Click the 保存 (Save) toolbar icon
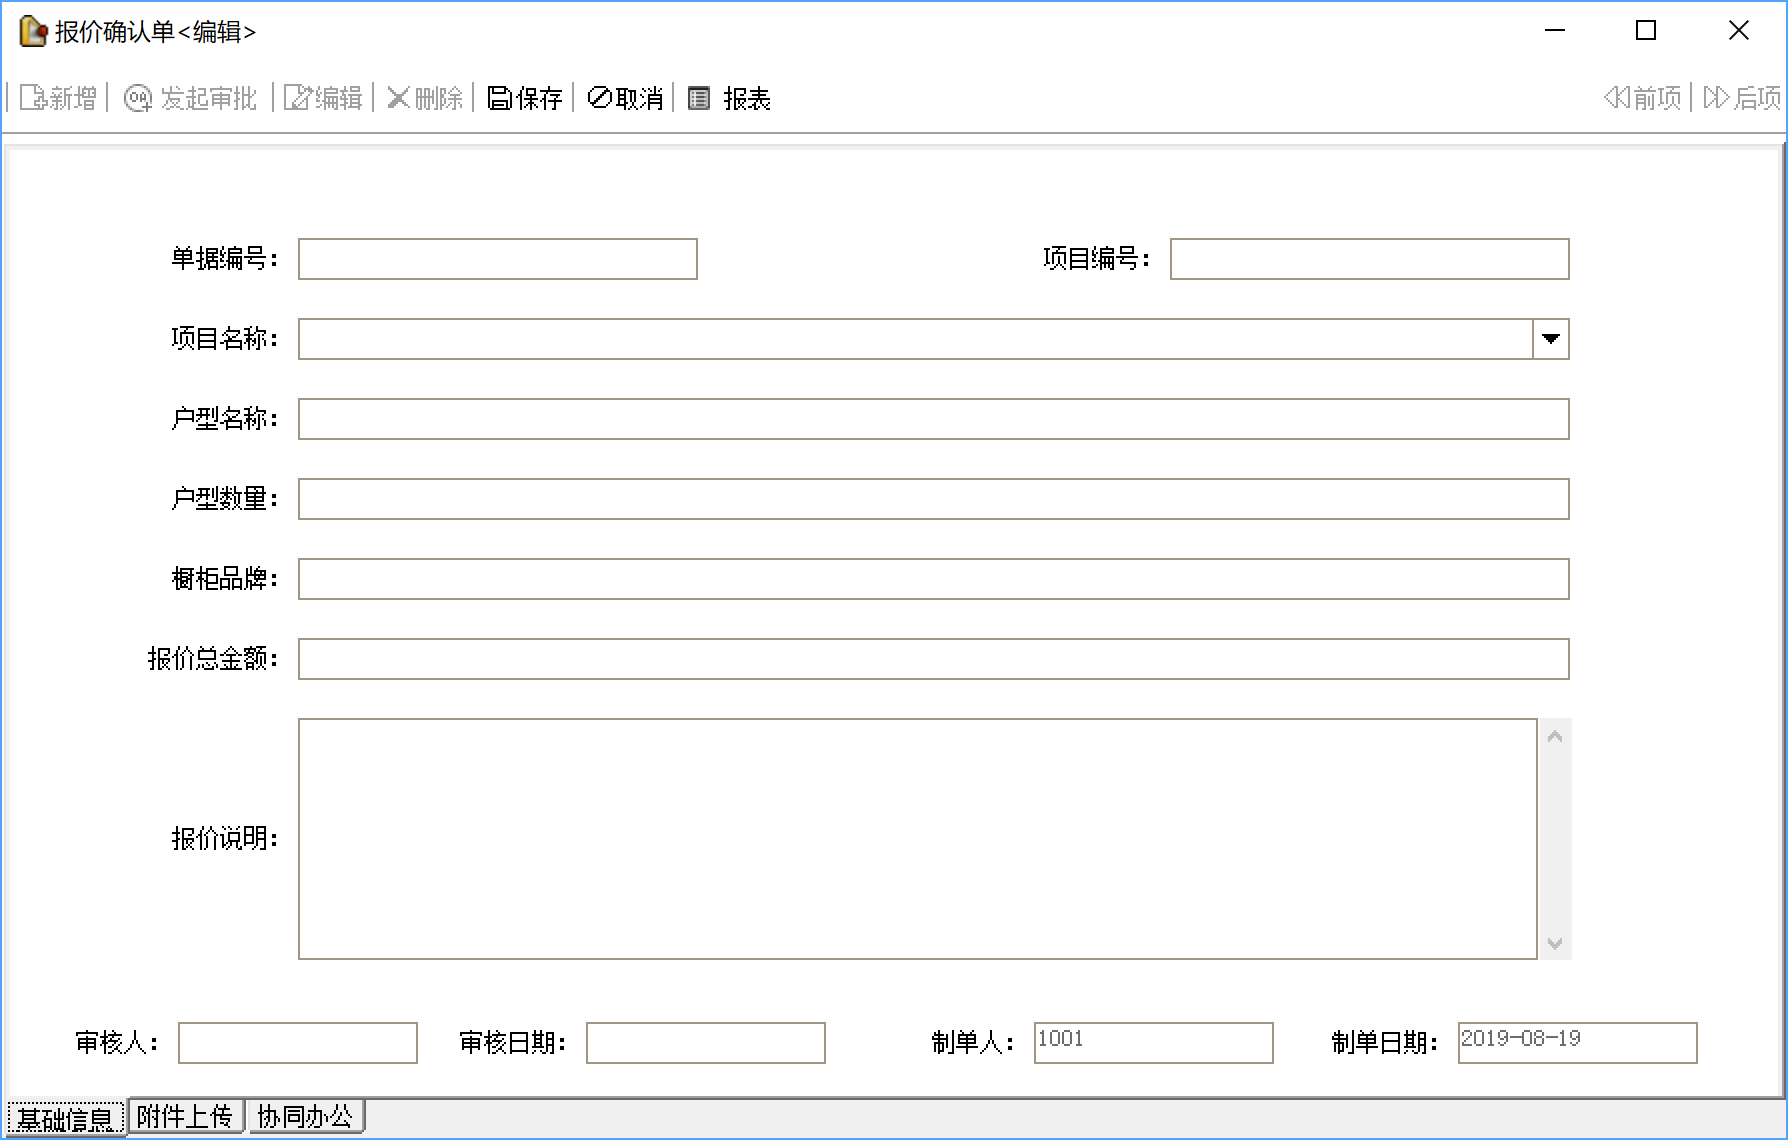This screenshot has width=1788, height=1140. pyautogui.click(x=499, y=98)
